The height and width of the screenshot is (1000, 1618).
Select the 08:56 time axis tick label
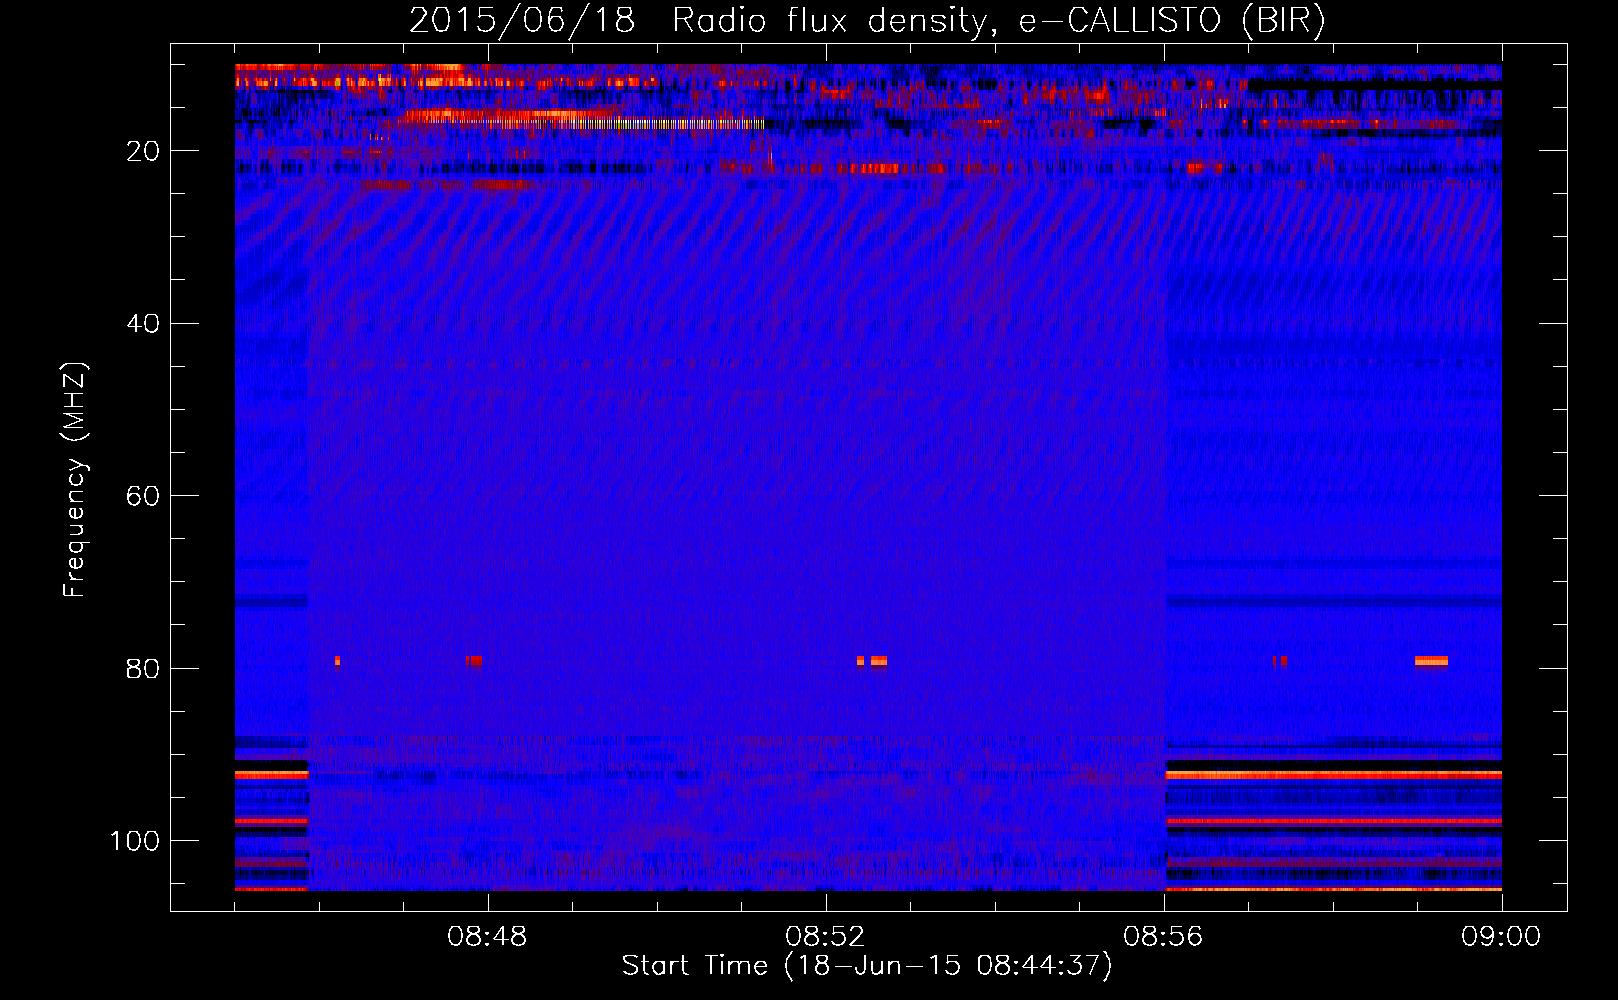(1163, 937)
